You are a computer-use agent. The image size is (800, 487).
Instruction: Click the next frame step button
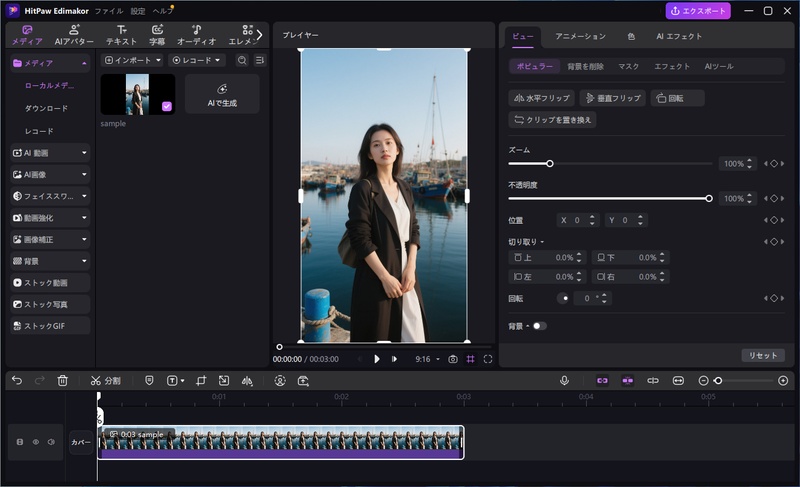394,359
